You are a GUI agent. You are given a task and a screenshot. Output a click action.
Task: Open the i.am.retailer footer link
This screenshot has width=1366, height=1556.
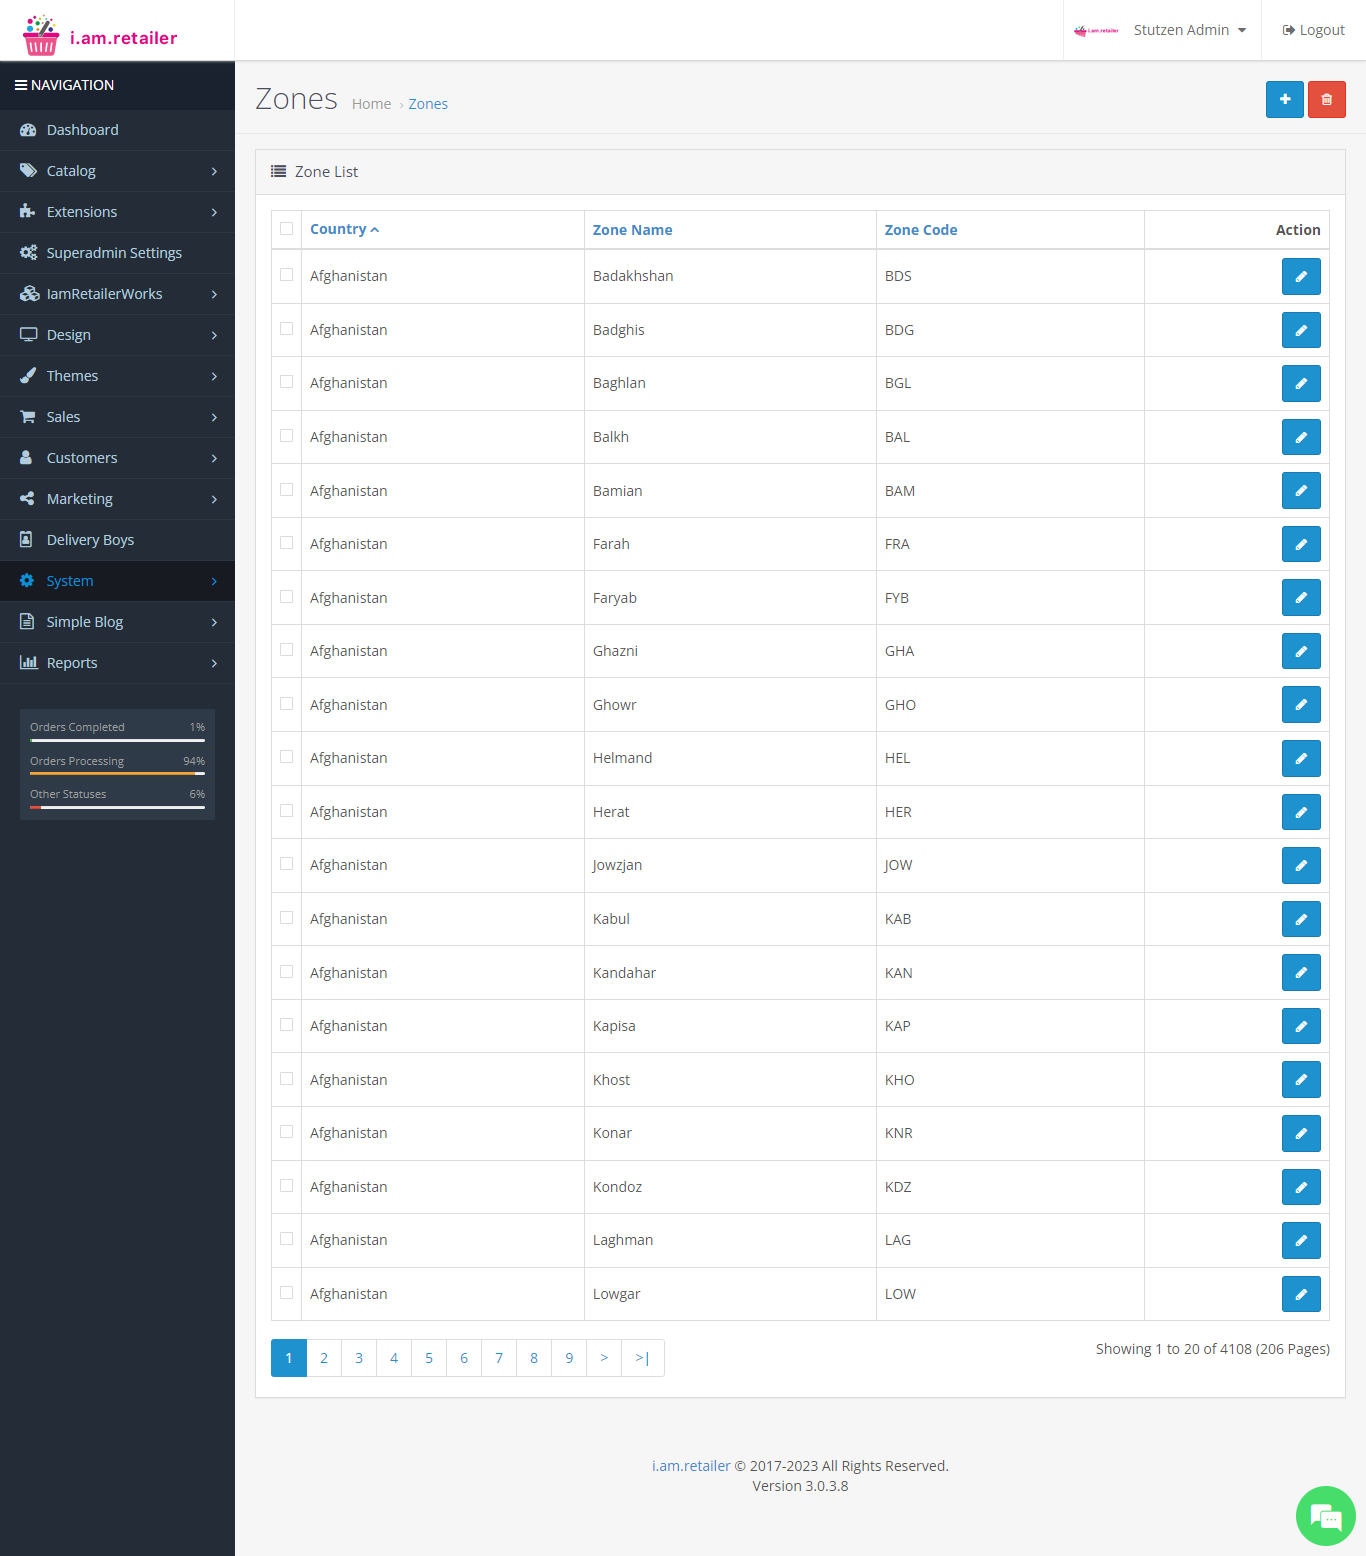tap(691, 1466)
